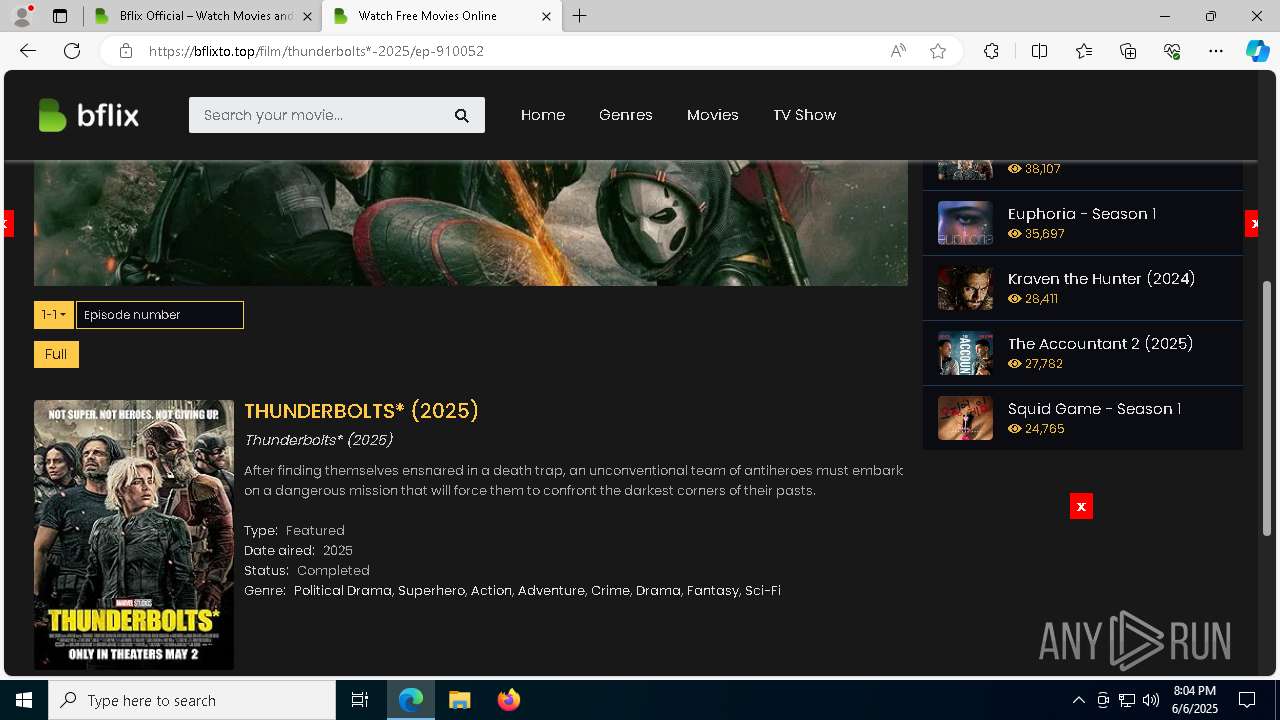The height and width of the screenshot is (720, 1280).
Task: Open browser Extensions icon
Action: point(991,51)
